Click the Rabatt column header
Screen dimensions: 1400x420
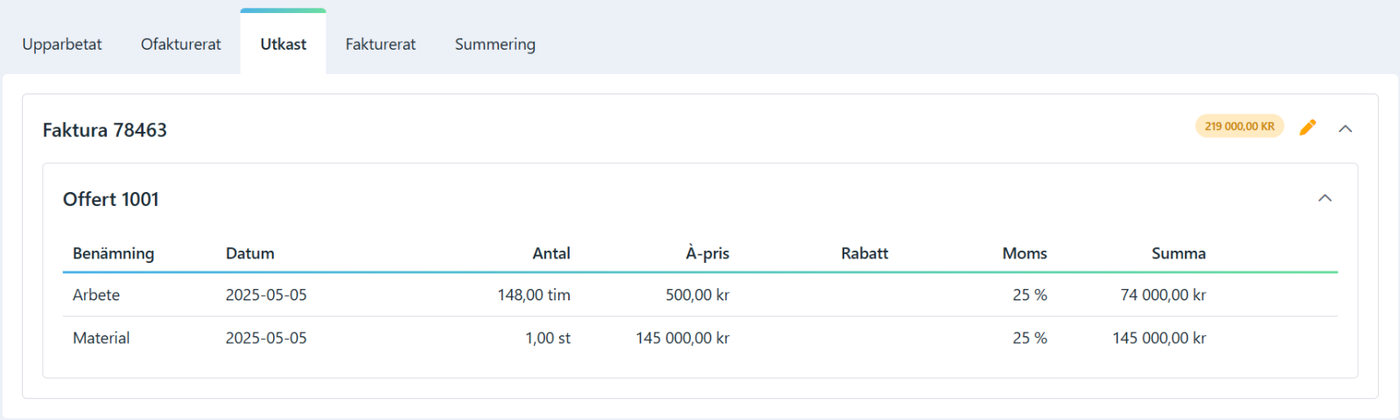click(x=865, y=253)
